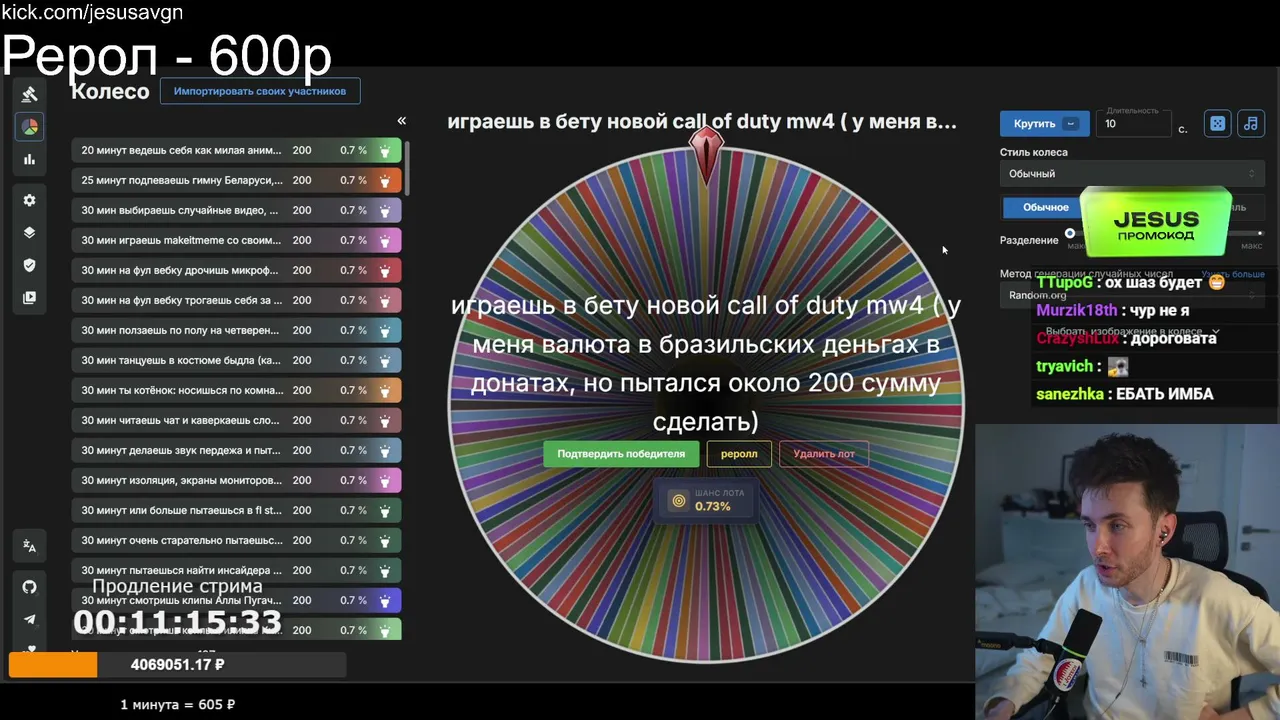Click the 0.7 % chance in 'makeitmeme' row
This screenshot has height=720, width=1280.
(353, 241)
